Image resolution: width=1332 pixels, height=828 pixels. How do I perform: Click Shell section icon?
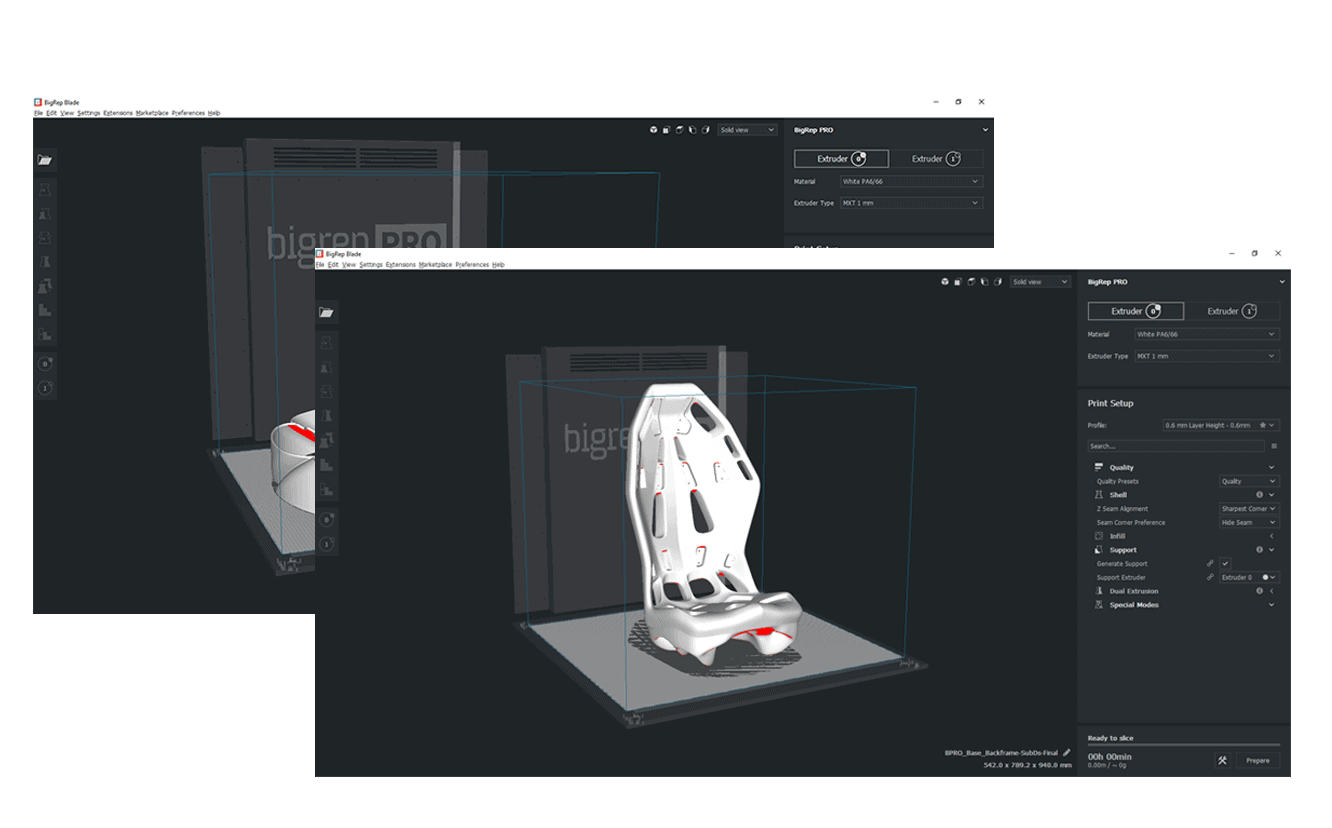pos(1098,495)
